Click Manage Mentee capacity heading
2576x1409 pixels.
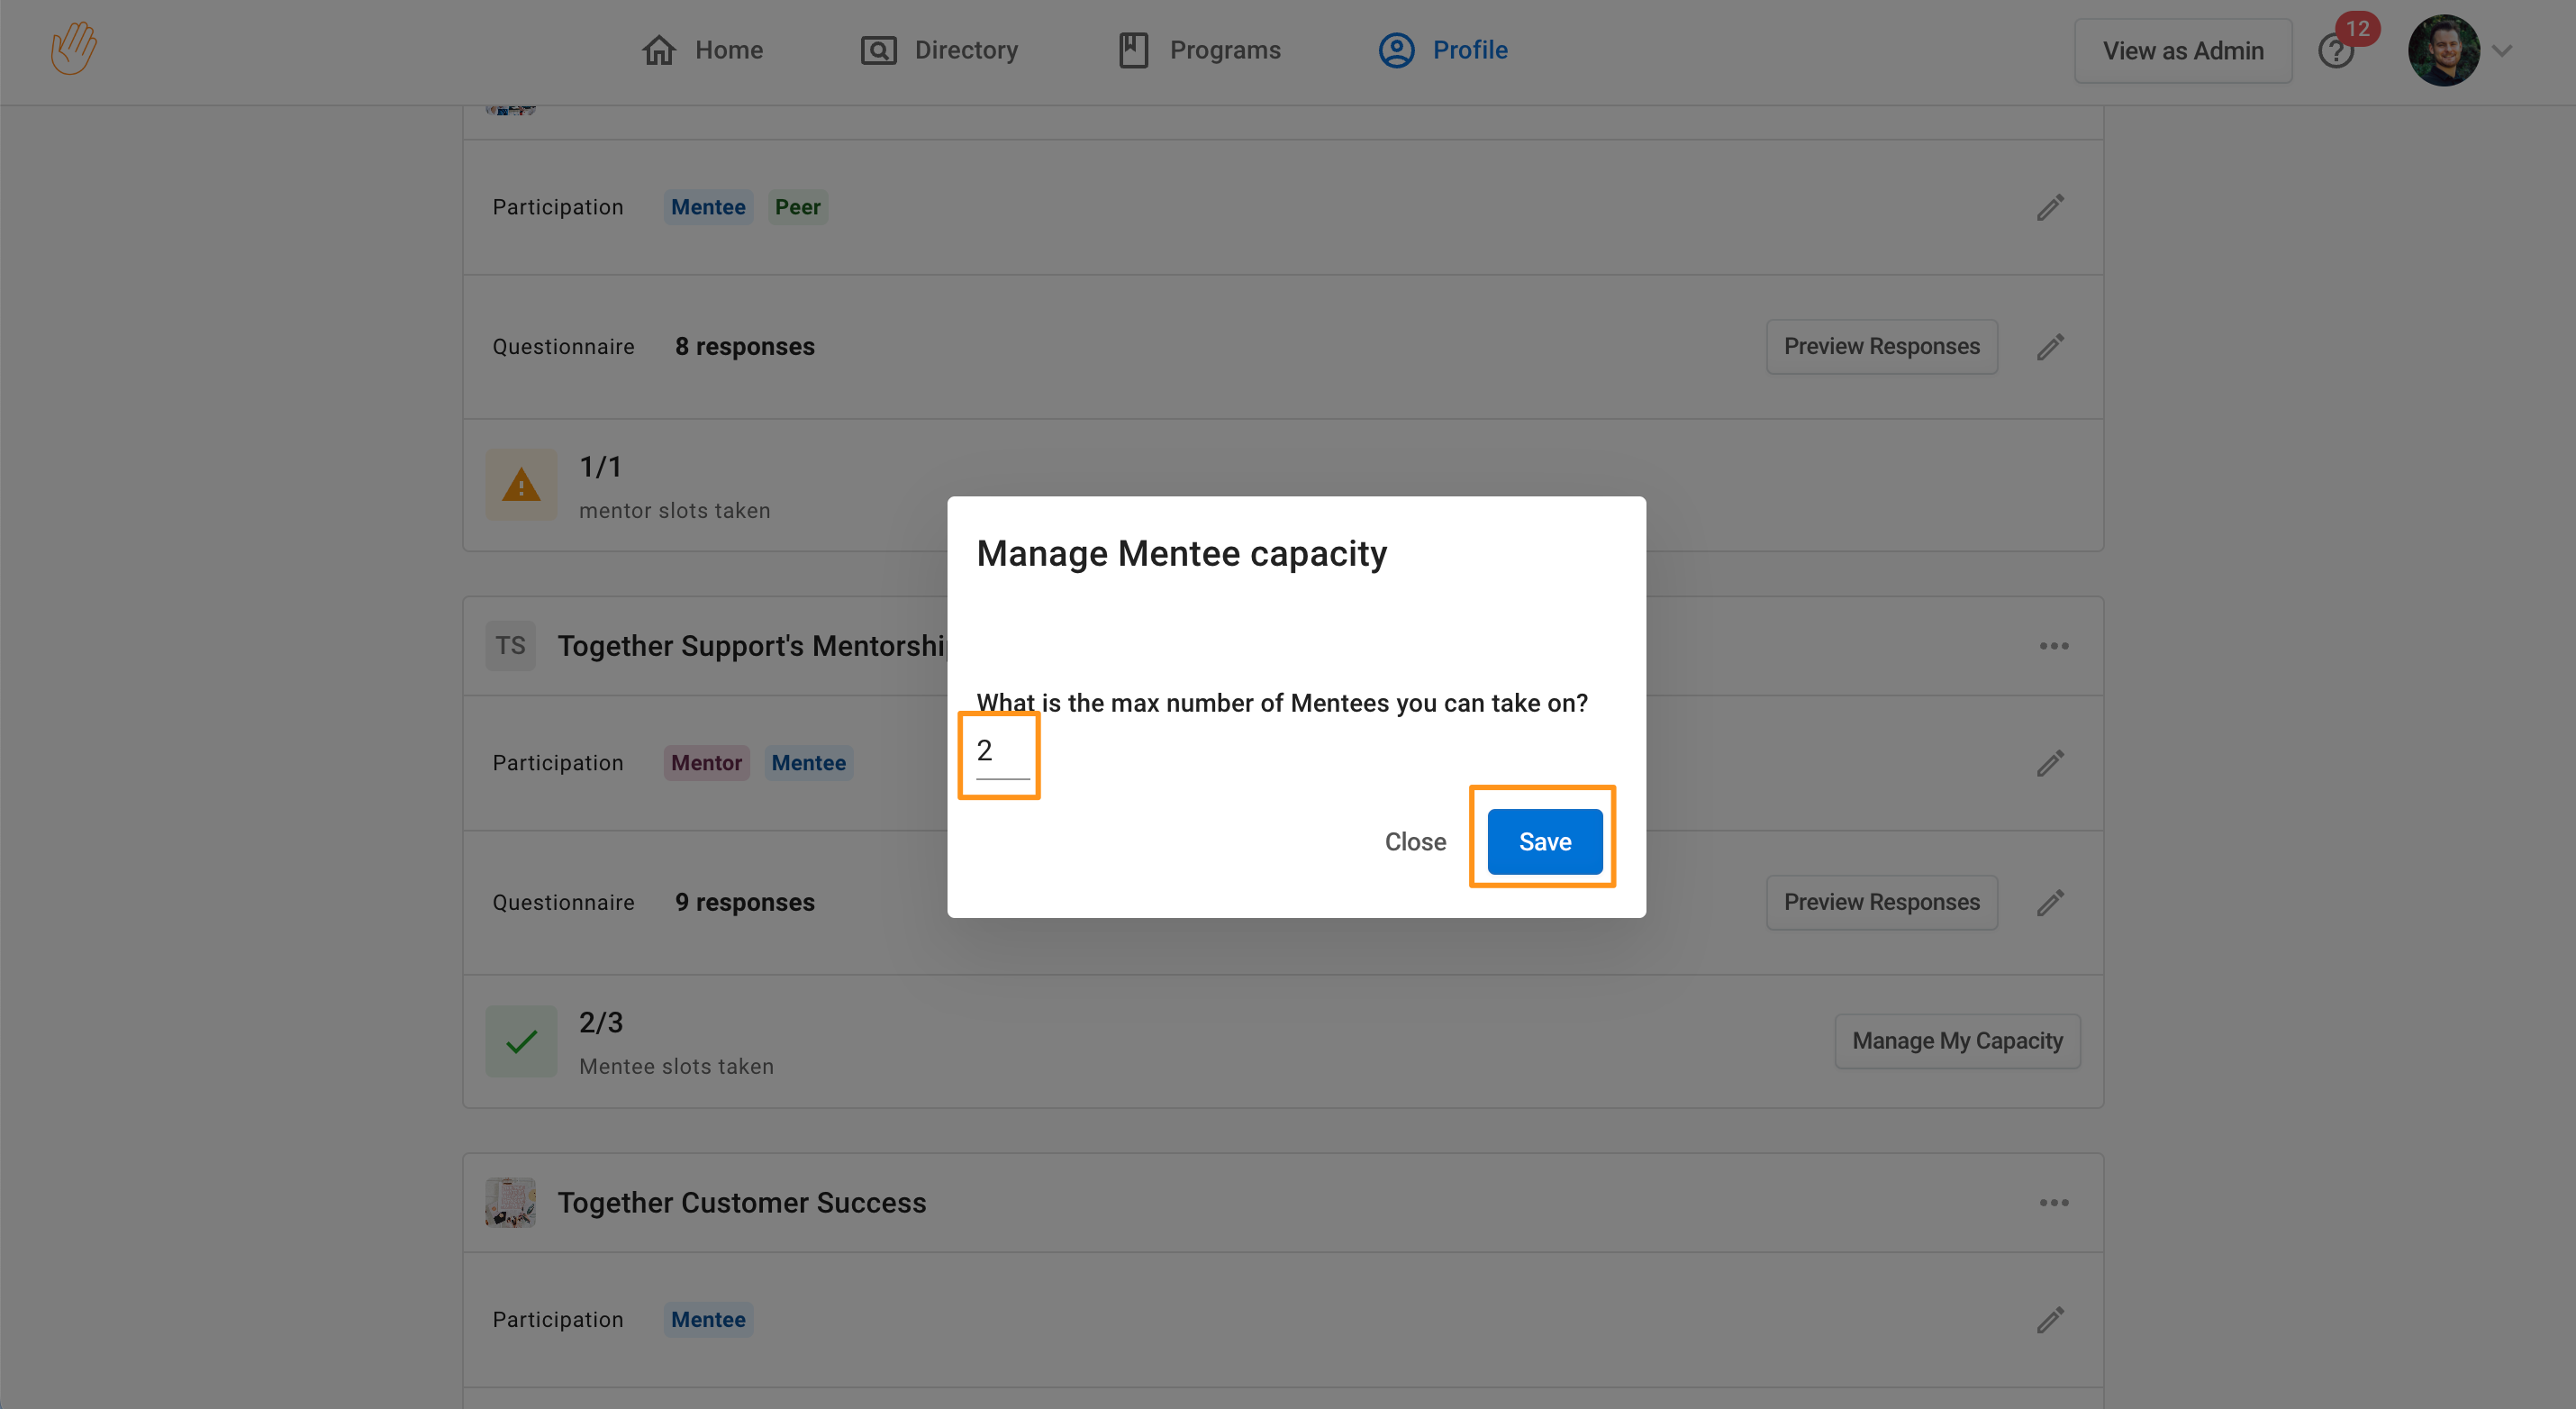point(1182,553)
